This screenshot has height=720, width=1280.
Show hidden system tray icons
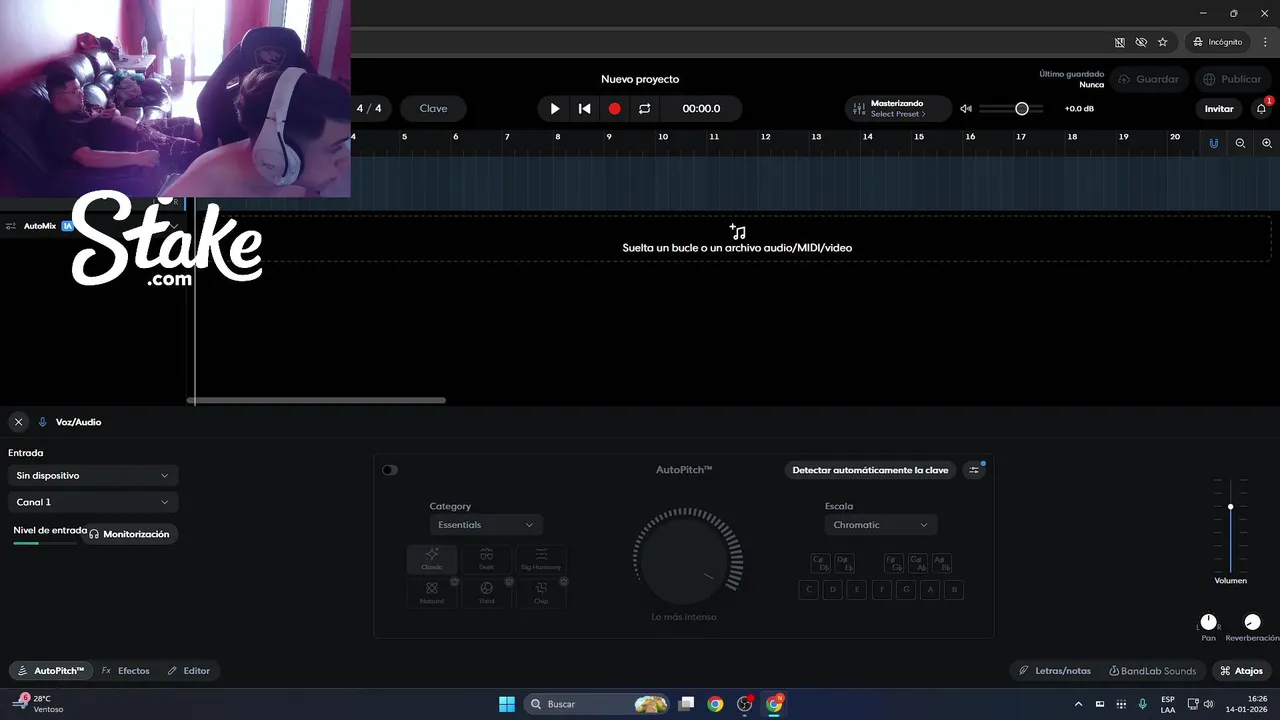coord(1078,704)
